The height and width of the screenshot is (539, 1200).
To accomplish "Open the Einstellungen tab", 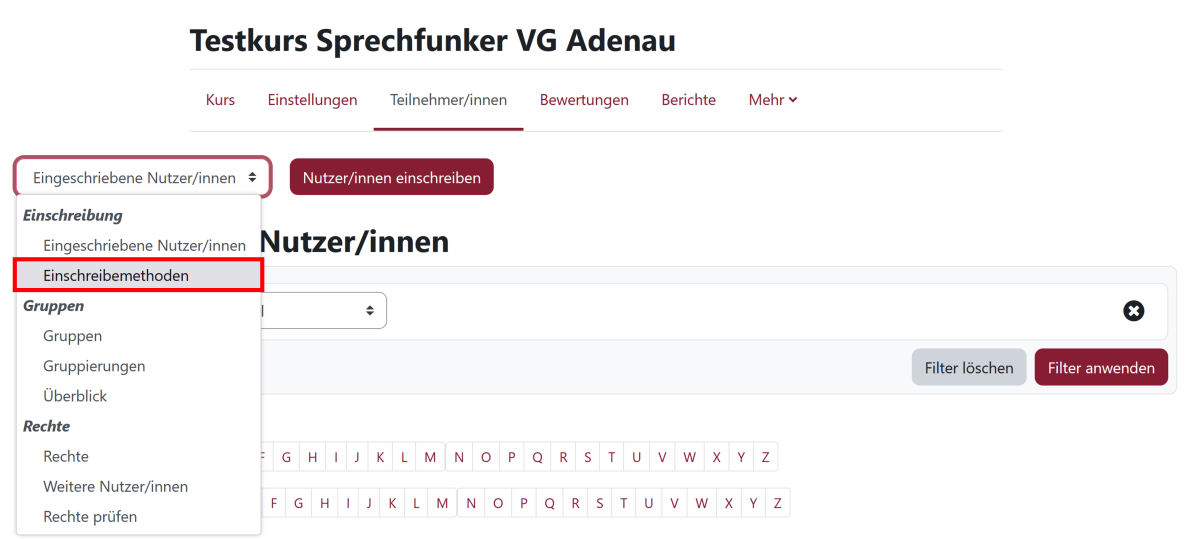I will pos(312,100).
